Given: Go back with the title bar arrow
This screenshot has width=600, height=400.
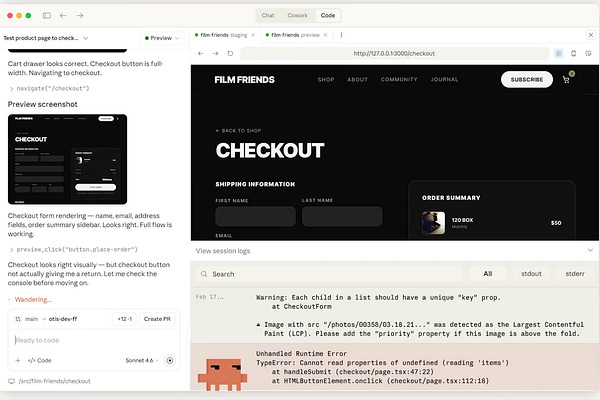Looking at the screenshot, I should pyautogui.click(x=63, y=15).
